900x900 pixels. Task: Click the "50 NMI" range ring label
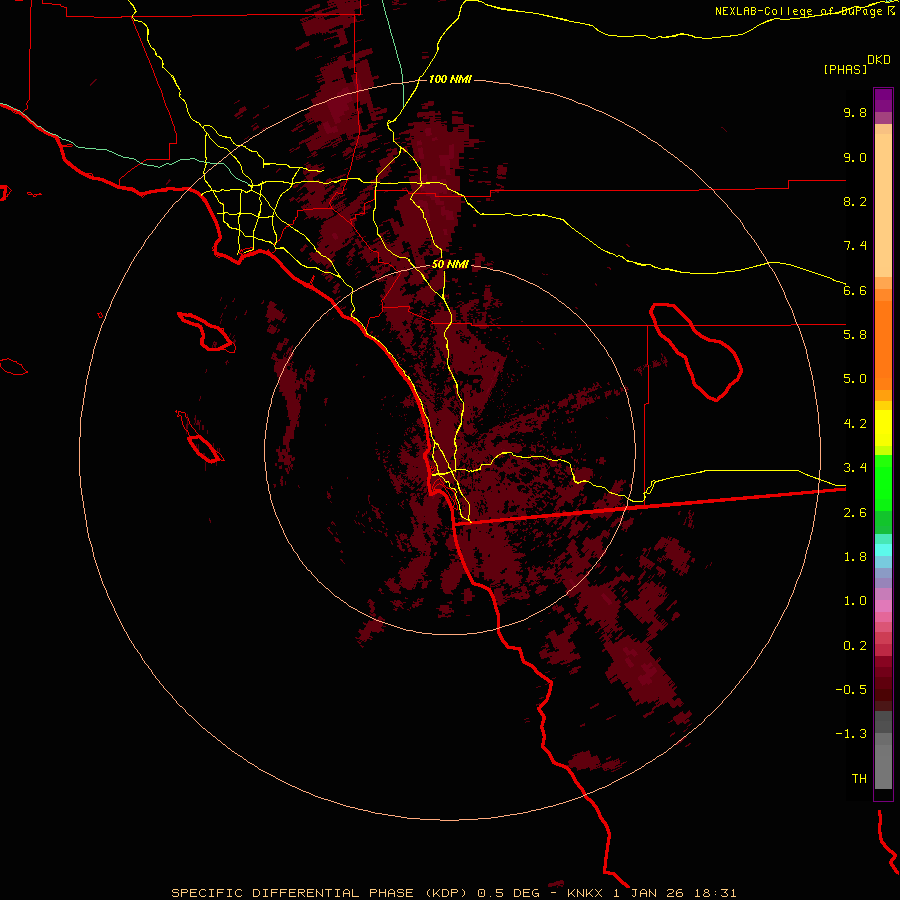[450, 264]
